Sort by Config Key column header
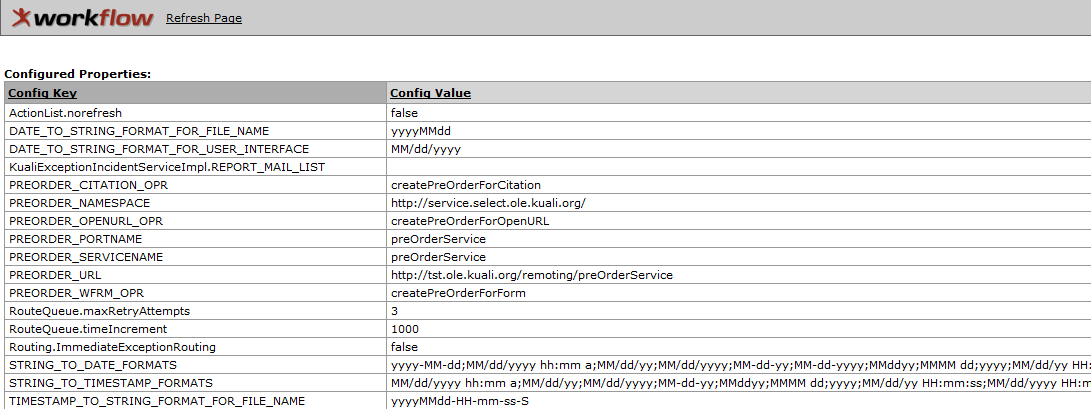Image resolution: width=1091 pixels, height=409 pixels. pos(42,93)
